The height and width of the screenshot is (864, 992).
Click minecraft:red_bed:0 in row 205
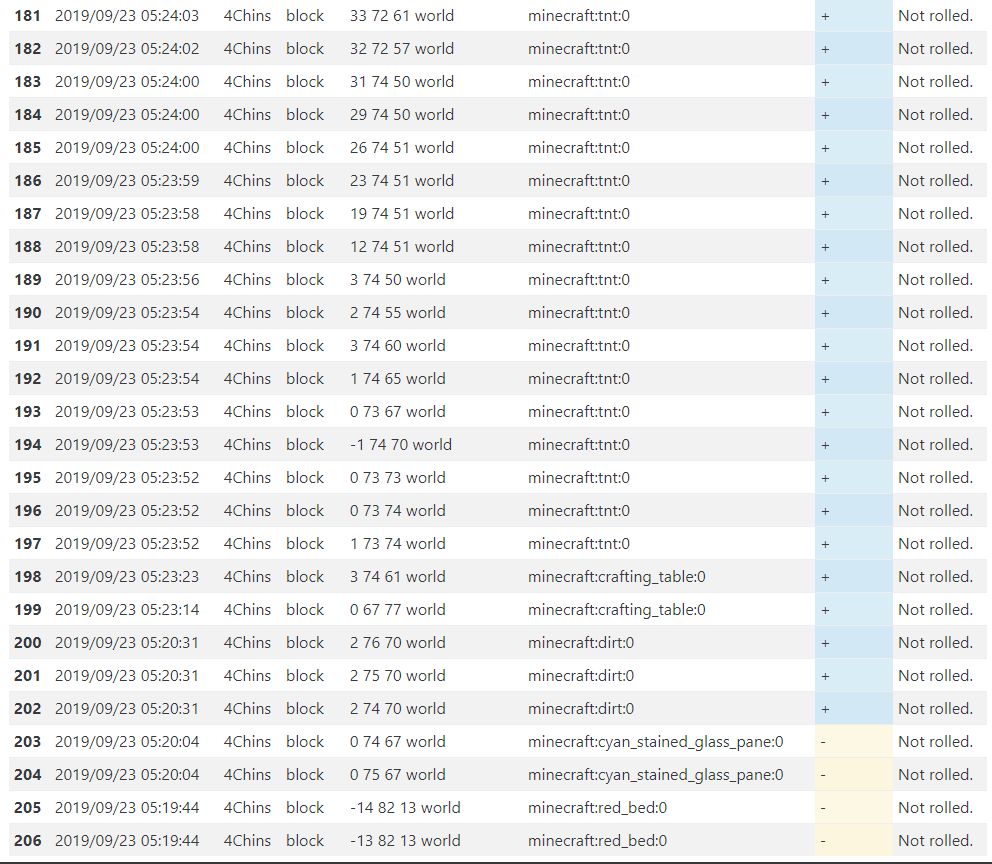click(597, 807)
